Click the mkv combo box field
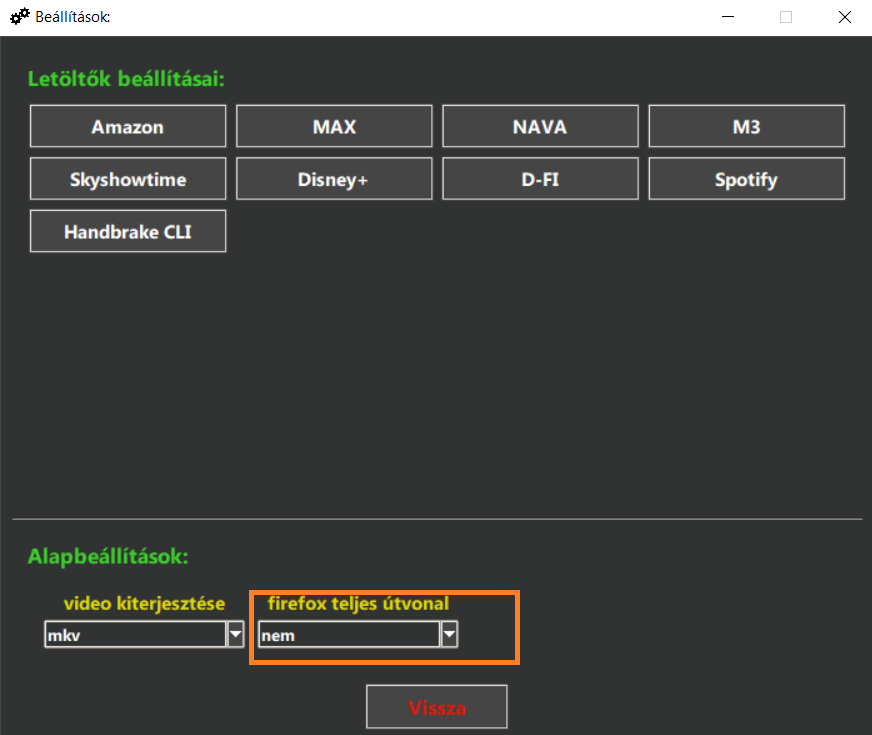This screenshot has width=872, height=735. click(135, 634)
